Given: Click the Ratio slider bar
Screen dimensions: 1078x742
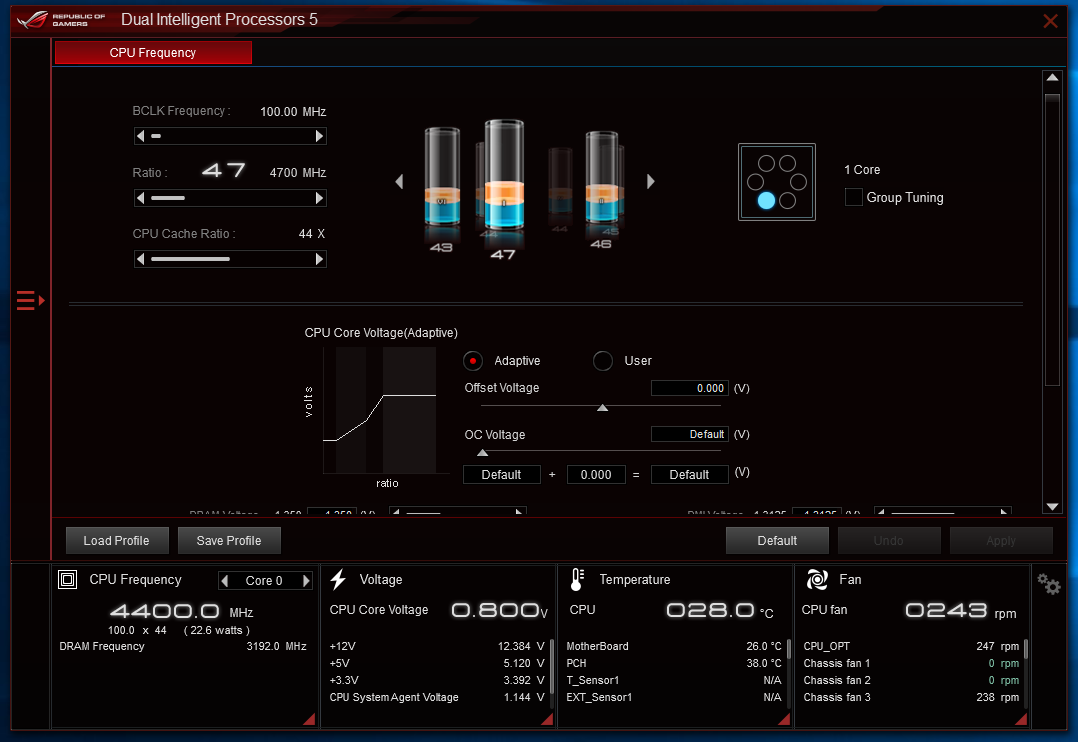Looking at the screenshot, I should [168, 198].
